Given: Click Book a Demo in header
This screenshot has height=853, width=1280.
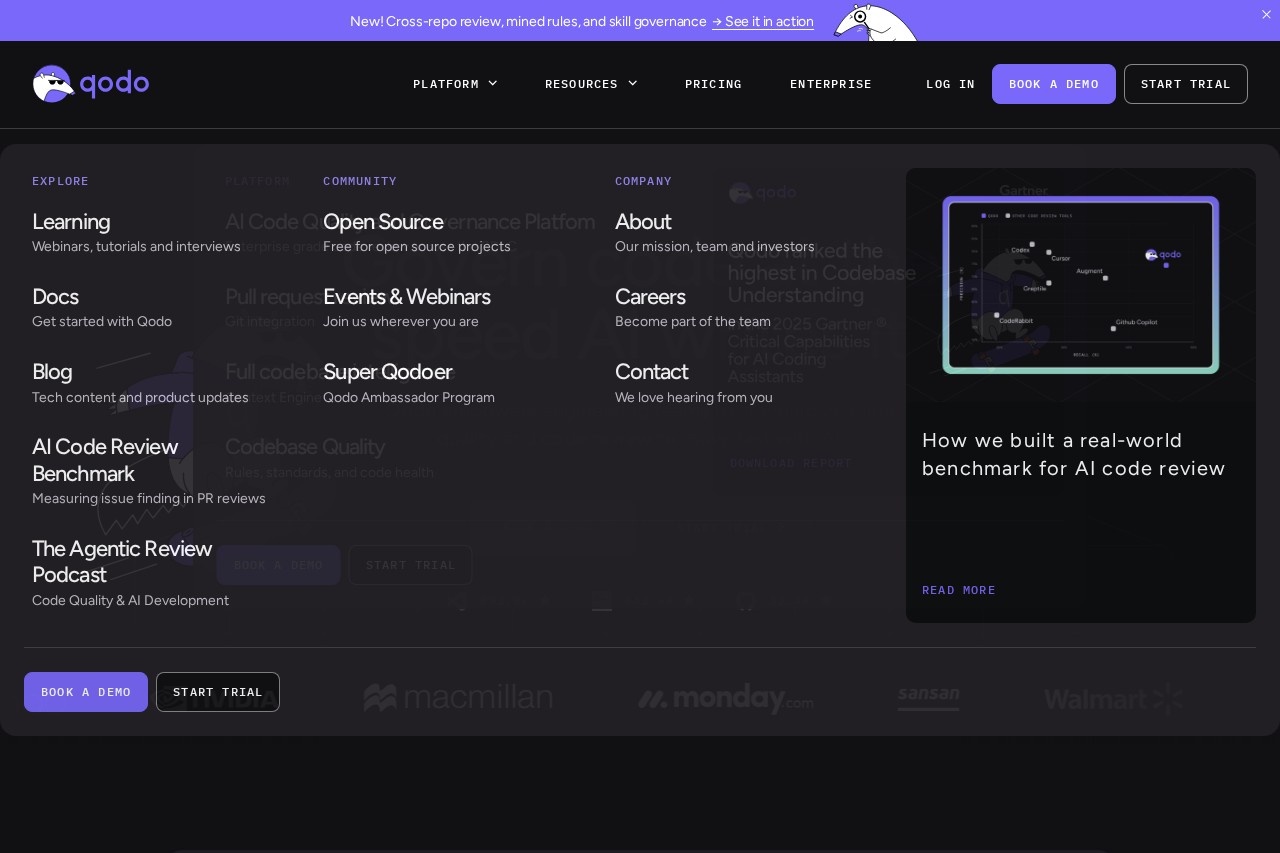Looking at the screenshot, I should click(x=1054, y=84).
